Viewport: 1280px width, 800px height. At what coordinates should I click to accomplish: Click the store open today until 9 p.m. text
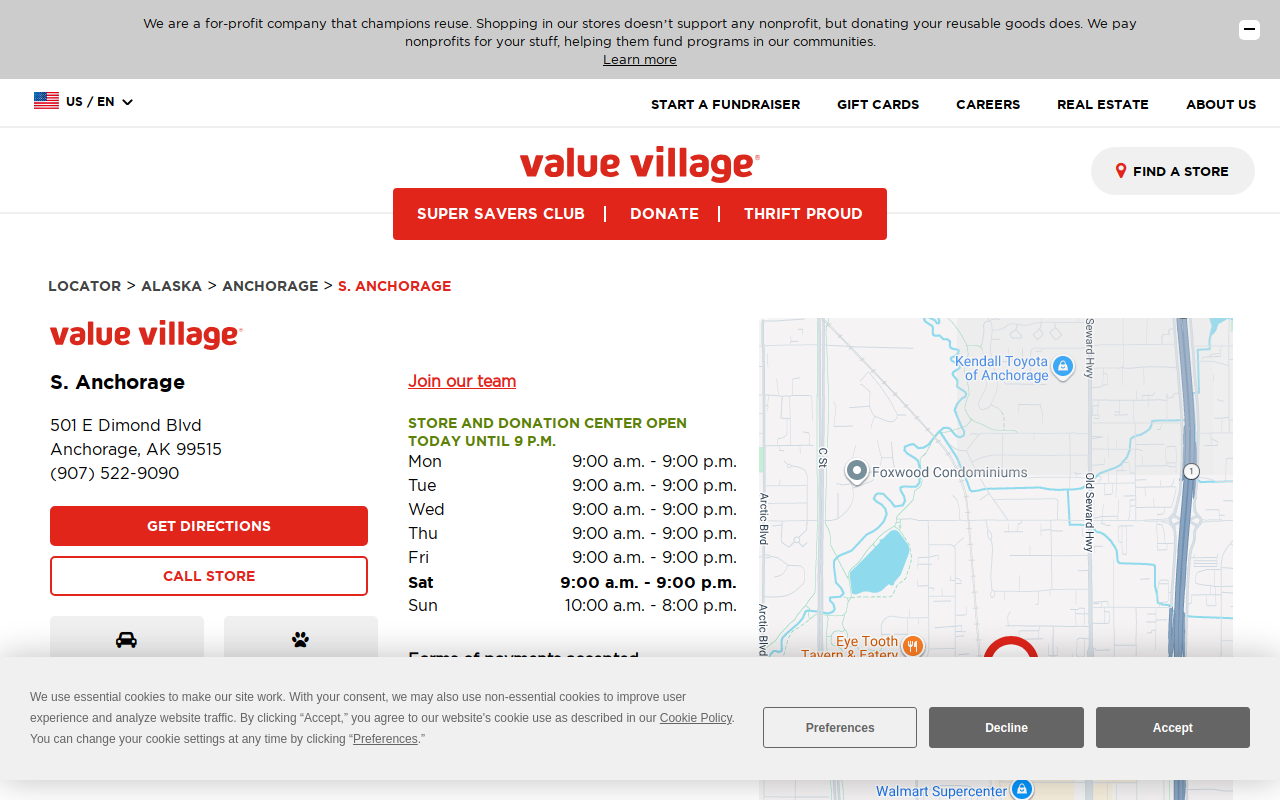[547, 432]
